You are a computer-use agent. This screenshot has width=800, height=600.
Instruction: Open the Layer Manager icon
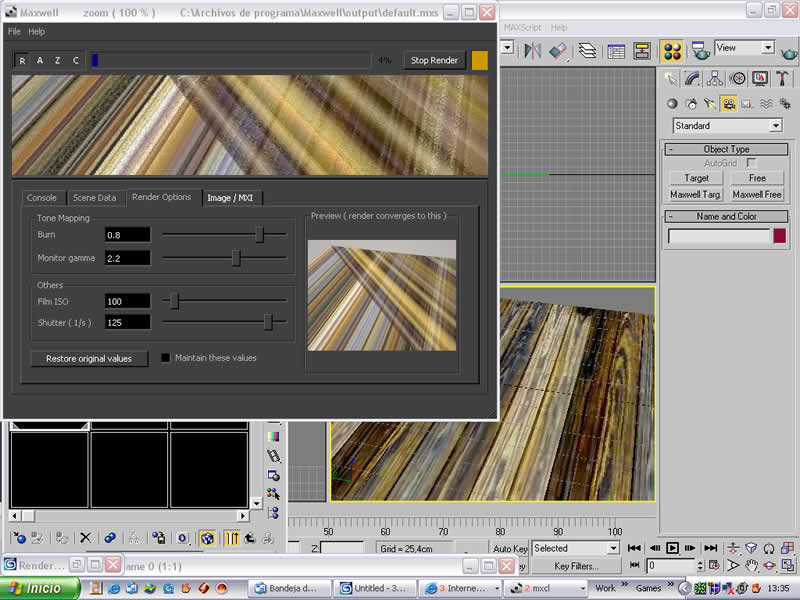(587, 50)
